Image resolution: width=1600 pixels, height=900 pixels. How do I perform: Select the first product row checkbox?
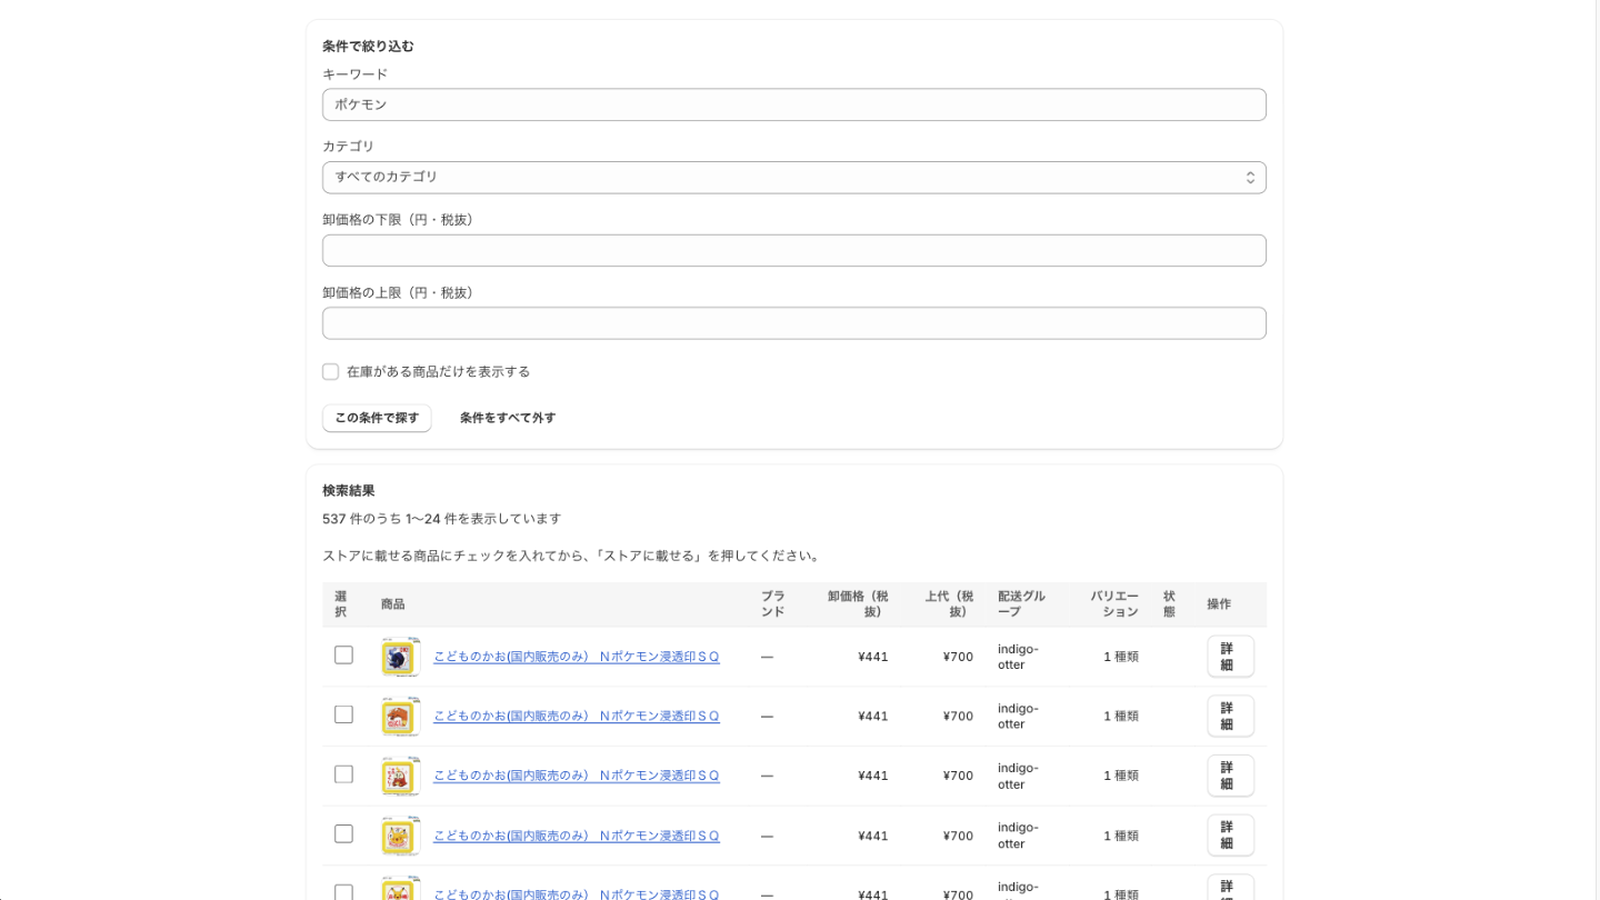point(344,655)
